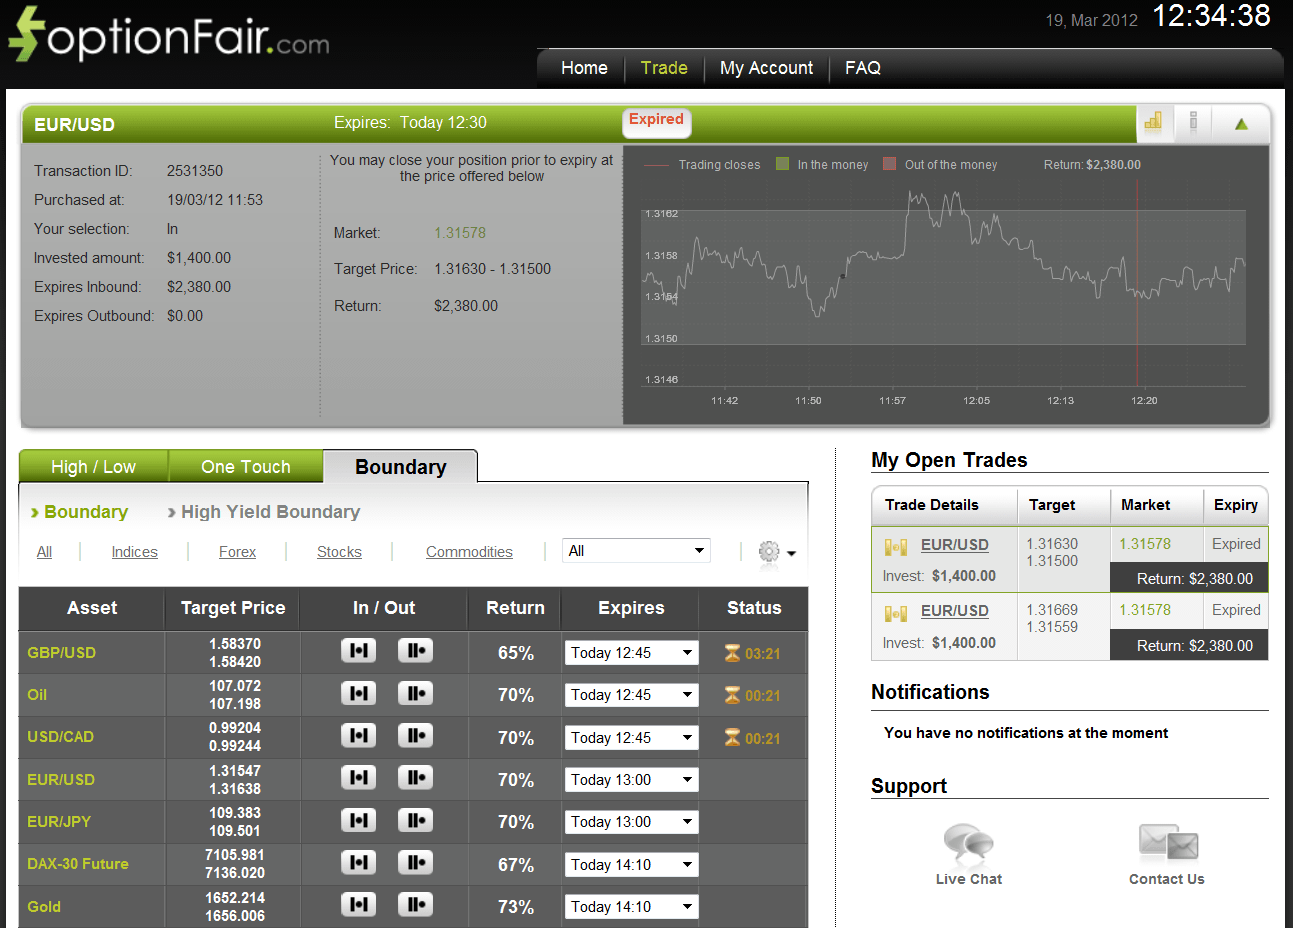Collapse the trade panel with the green triangle
The height and width of the screenshot is (928, 1293).
pos(1240,122)
